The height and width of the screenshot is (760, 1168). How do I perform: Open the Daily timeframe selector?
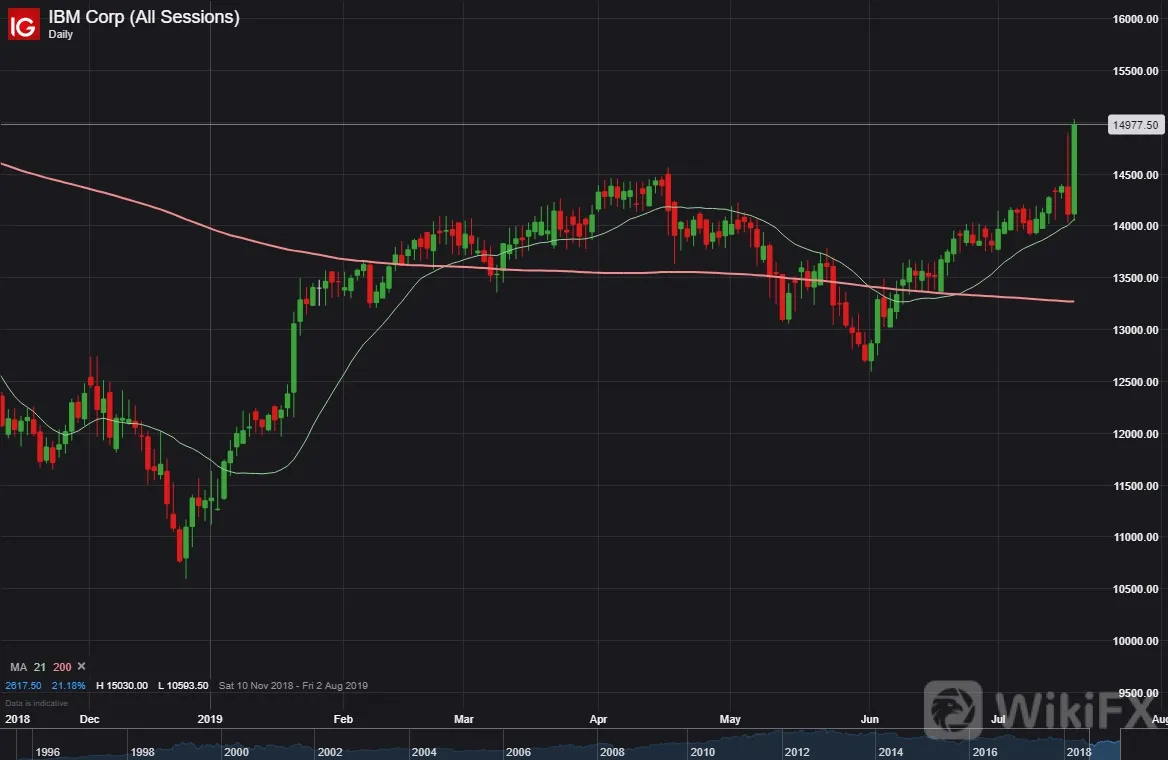coord(60,34)
